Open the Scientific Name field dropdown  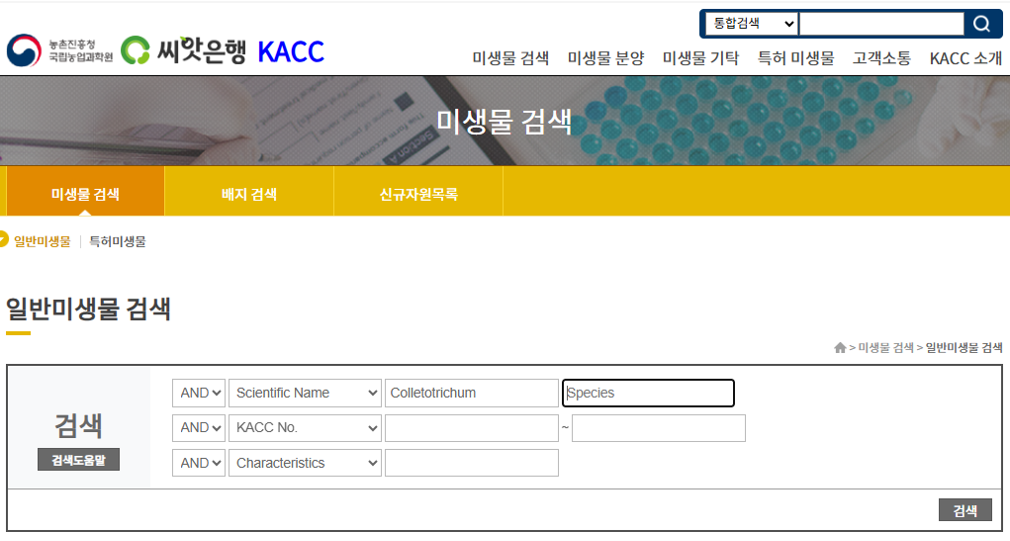click(x=305, y=393)
